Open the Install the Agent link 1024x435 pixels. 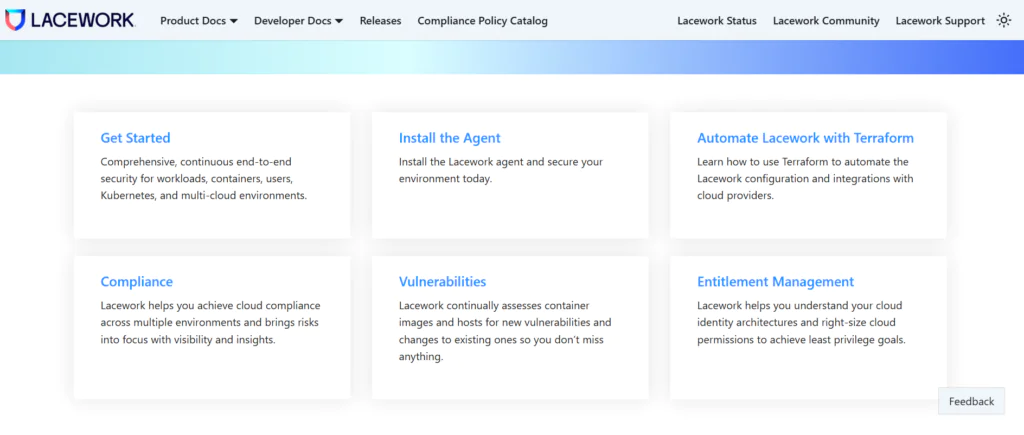pyautogui.click(x=449, y=138)
